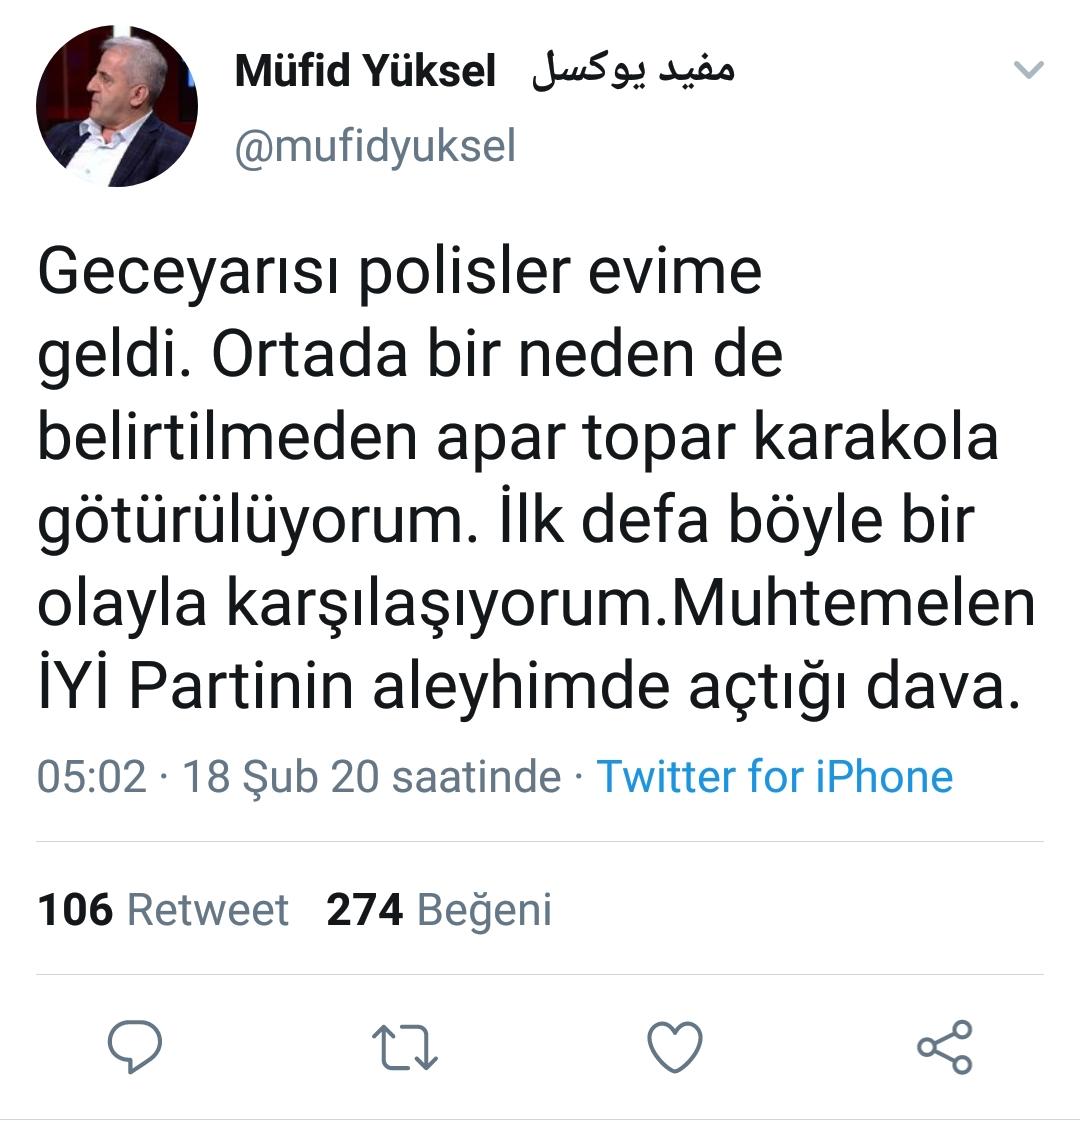
Task: Retweet this tweet using the arrows icon
Action: tap(404, 1047)
